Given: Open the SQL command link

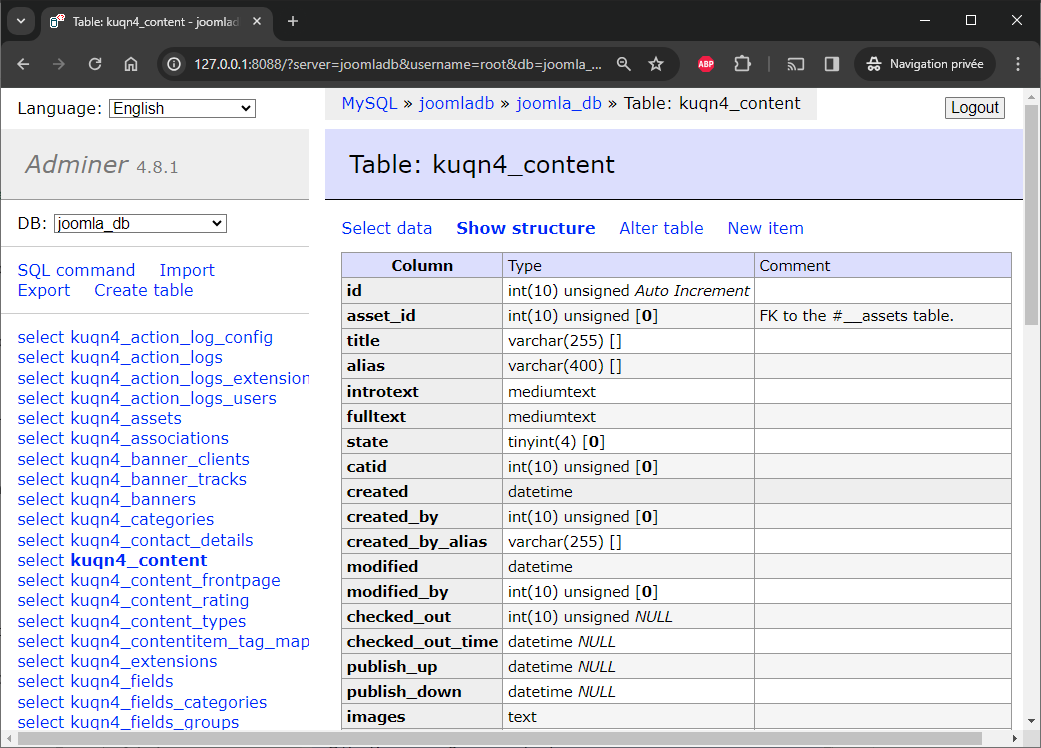Looking at the screenshot, I should pos(76,270).
